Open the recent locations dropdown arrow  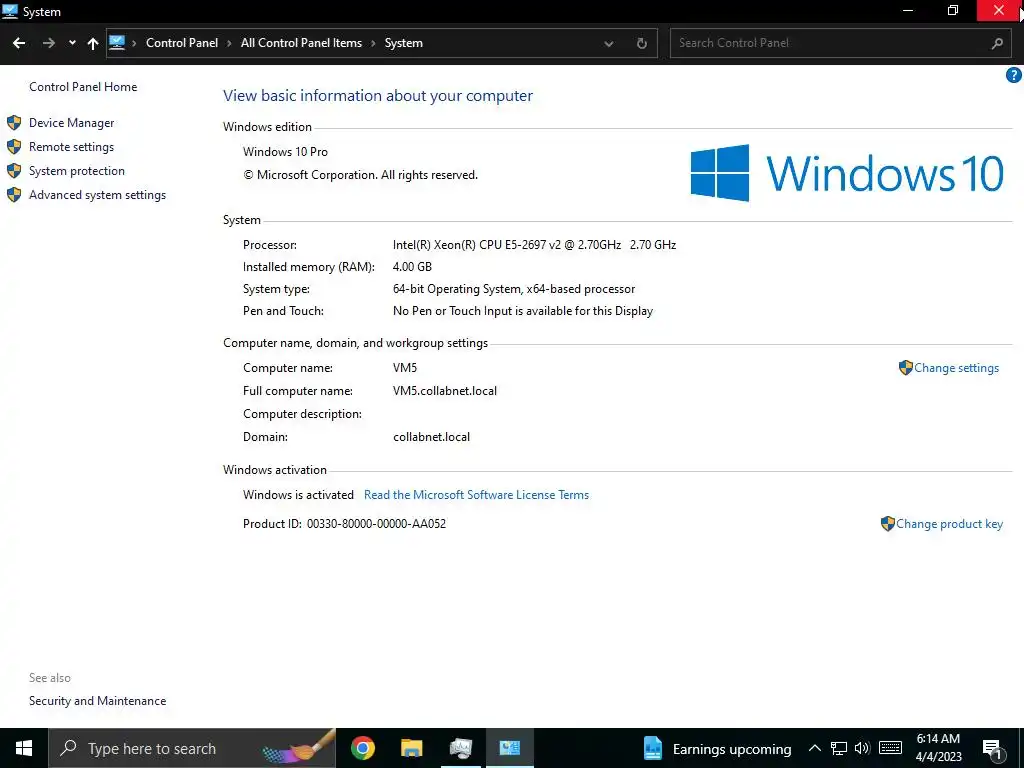pos(72,43)
